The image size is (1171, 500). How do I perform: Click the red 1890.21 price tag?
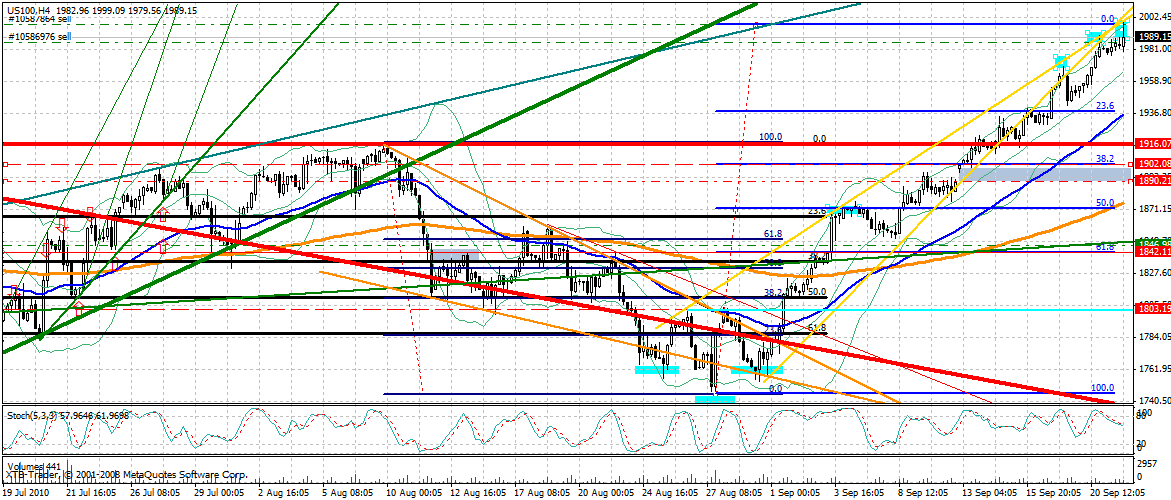tap(1152, 181)
